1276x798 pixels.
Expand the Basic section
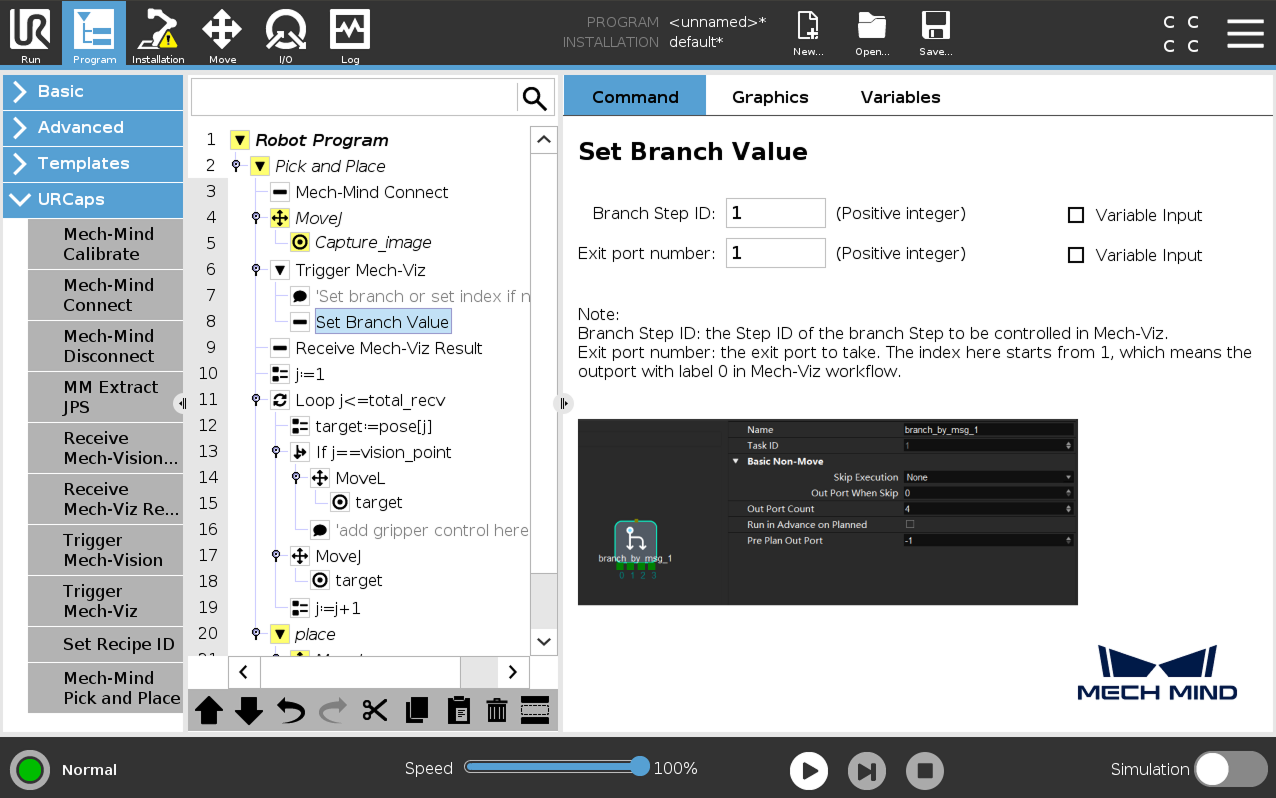tap(93, 91)
